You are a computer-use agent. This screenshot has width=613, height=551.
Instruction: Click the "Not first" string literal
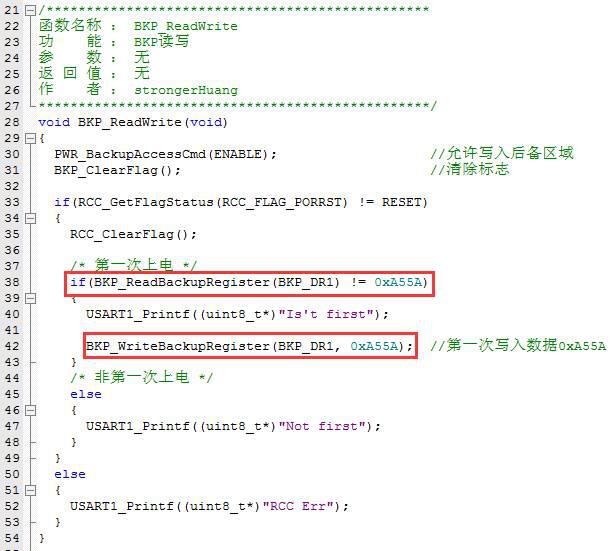click(x=323, y=426)
